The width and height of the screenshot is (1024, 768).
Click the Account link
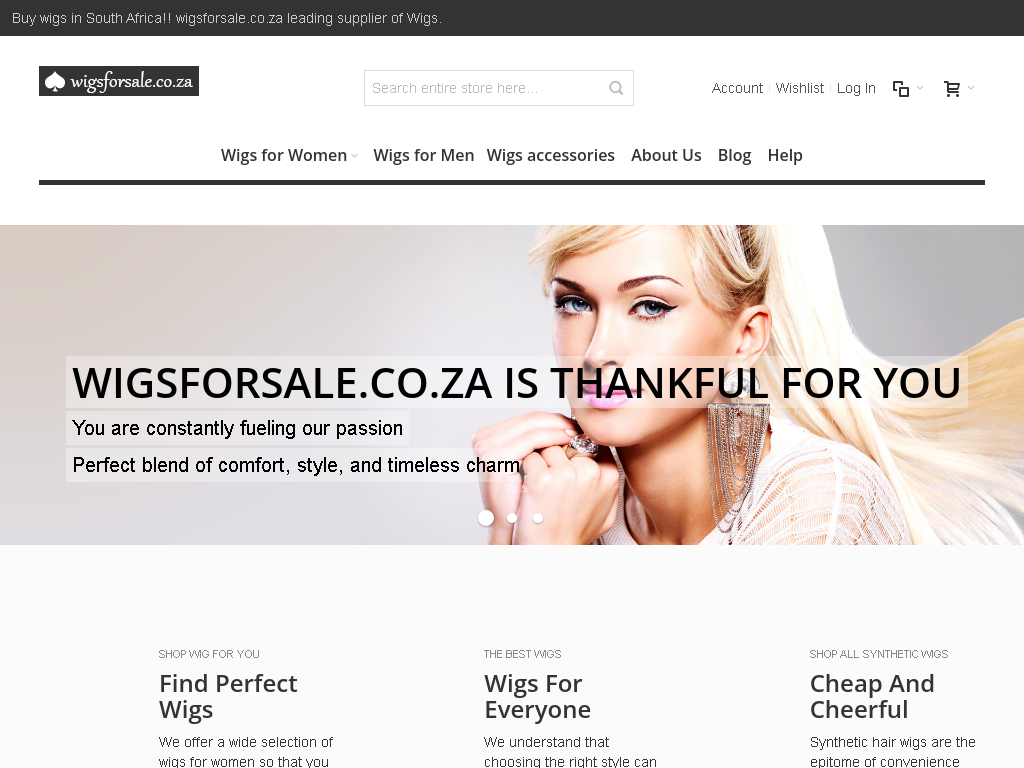coord(737,88)
